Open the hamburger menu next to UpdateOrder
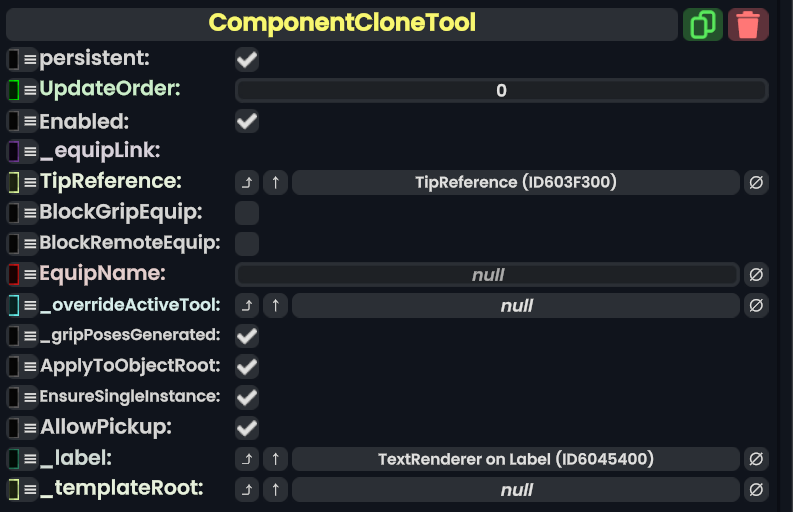Viewport: 793px width, 512px height. pyautogui.click(x=30, y=90)
